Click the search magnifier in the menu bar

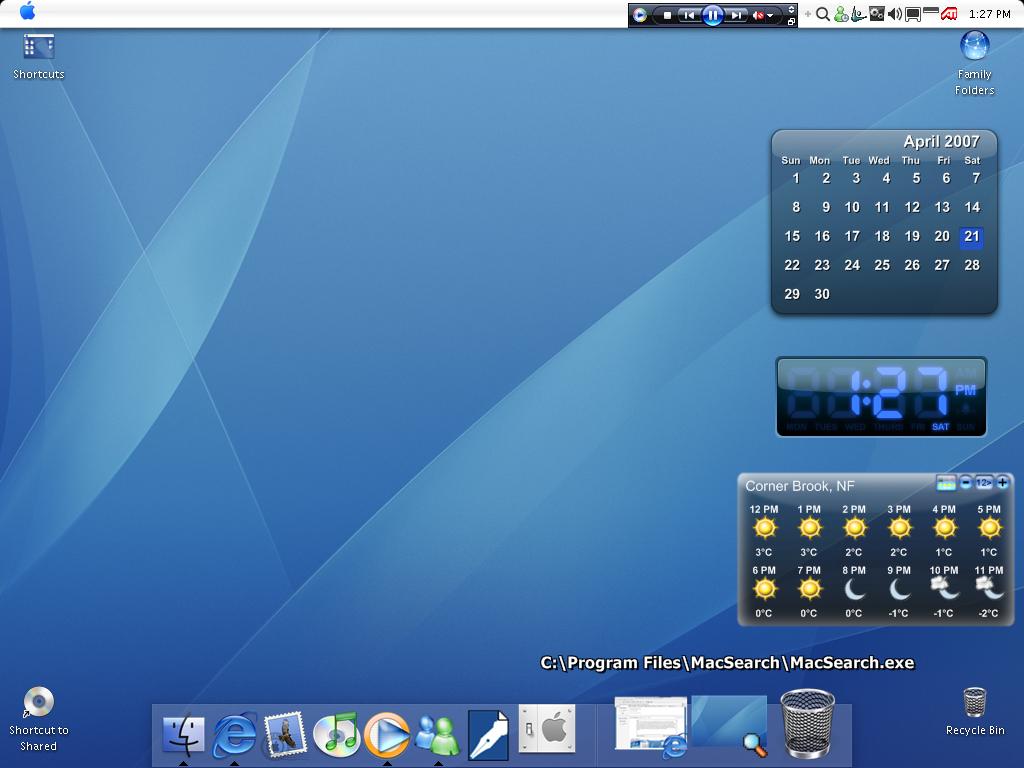[823, 14]
